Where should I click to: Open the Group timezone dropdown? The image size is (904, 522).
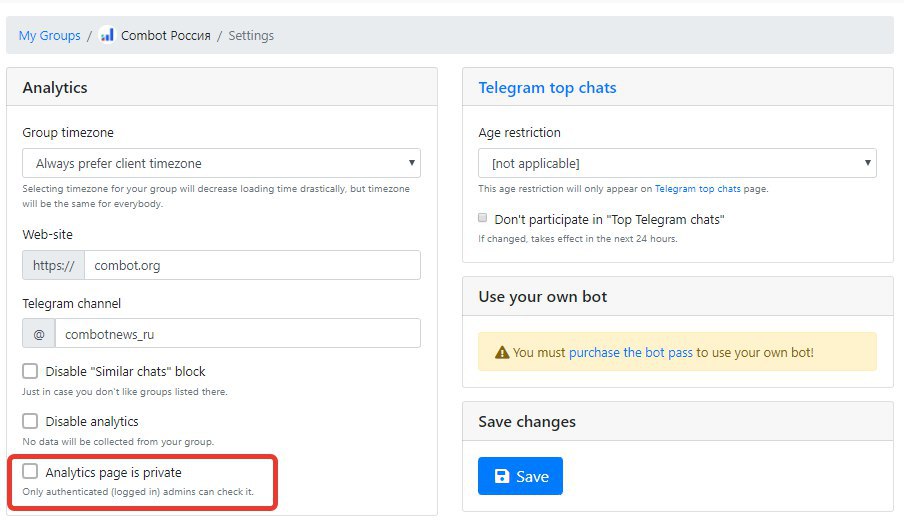click(221, 163)
